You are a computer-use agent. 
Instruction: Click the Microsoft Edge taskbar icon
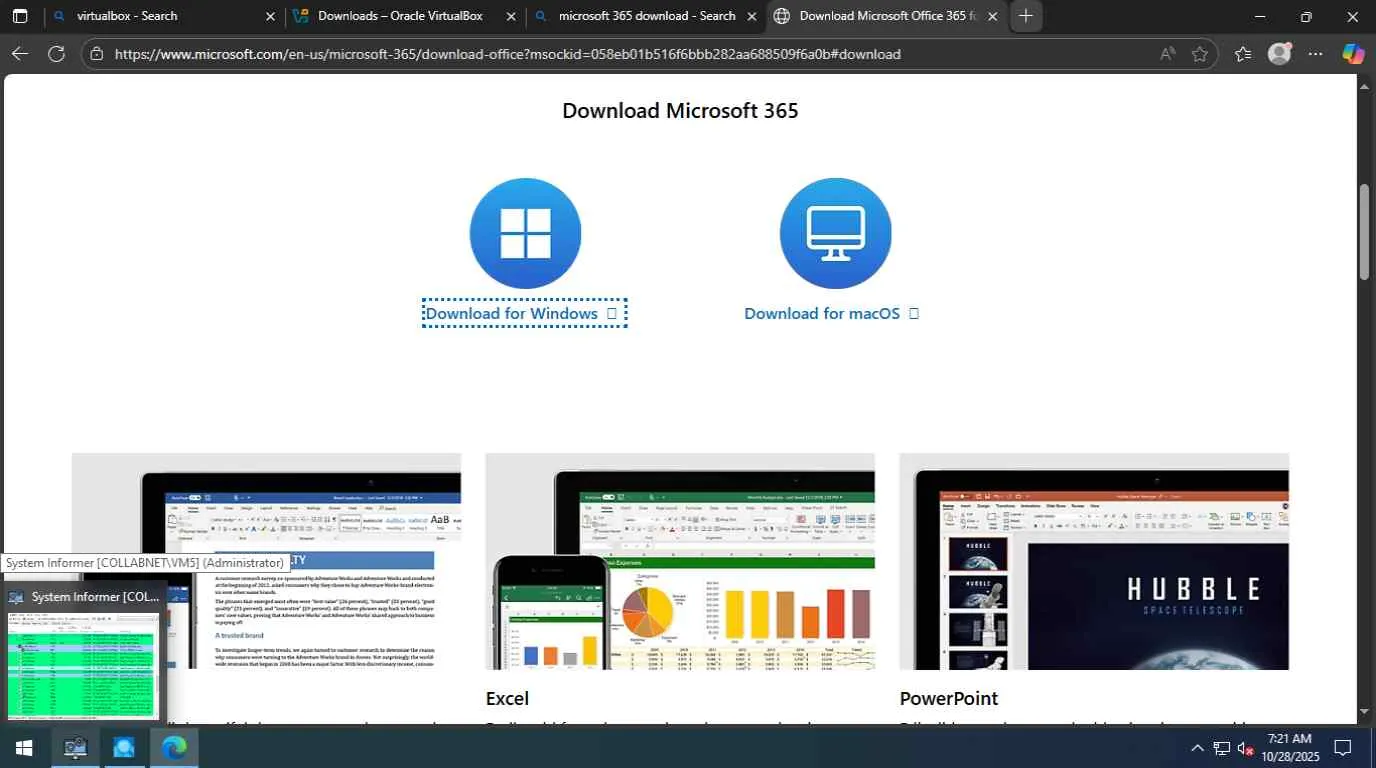(x=174, y=748)
